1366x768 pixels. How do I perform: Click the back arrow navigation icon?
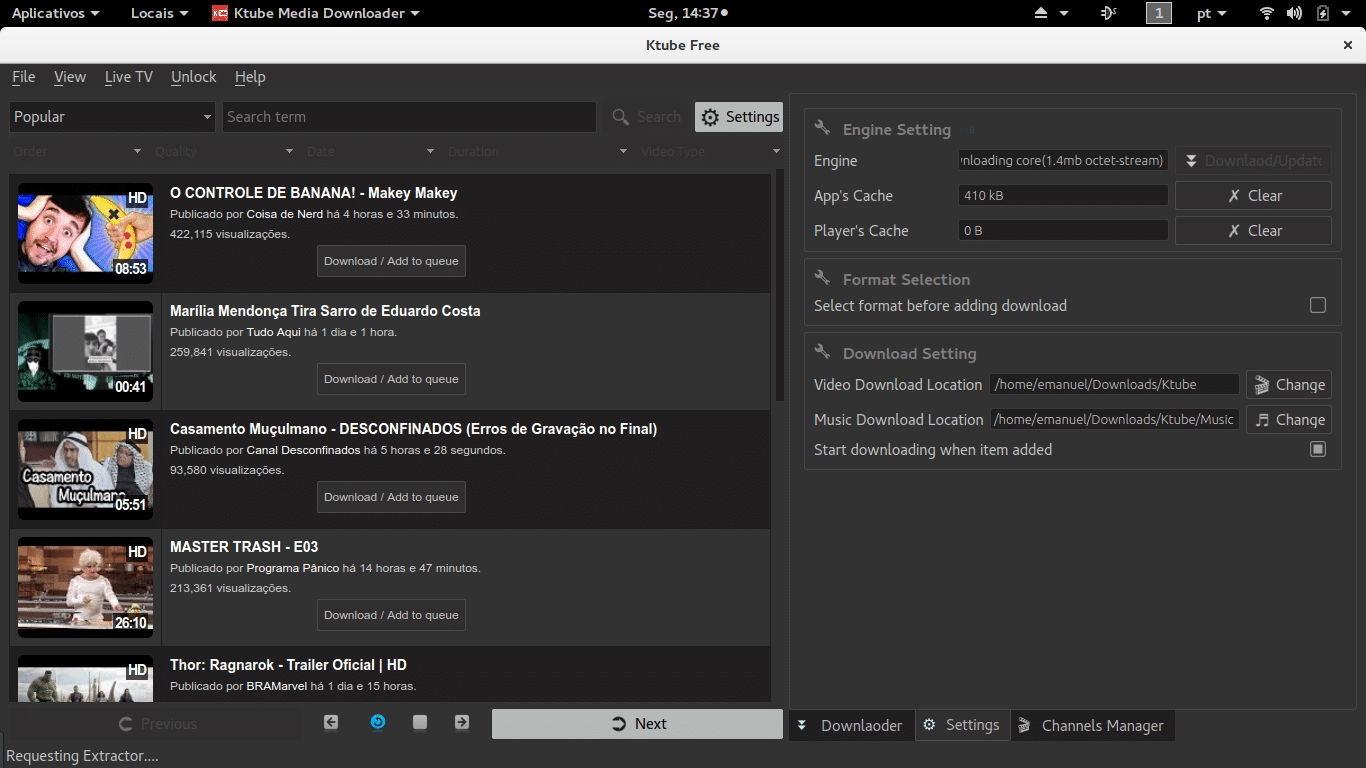tap(331, 722)
